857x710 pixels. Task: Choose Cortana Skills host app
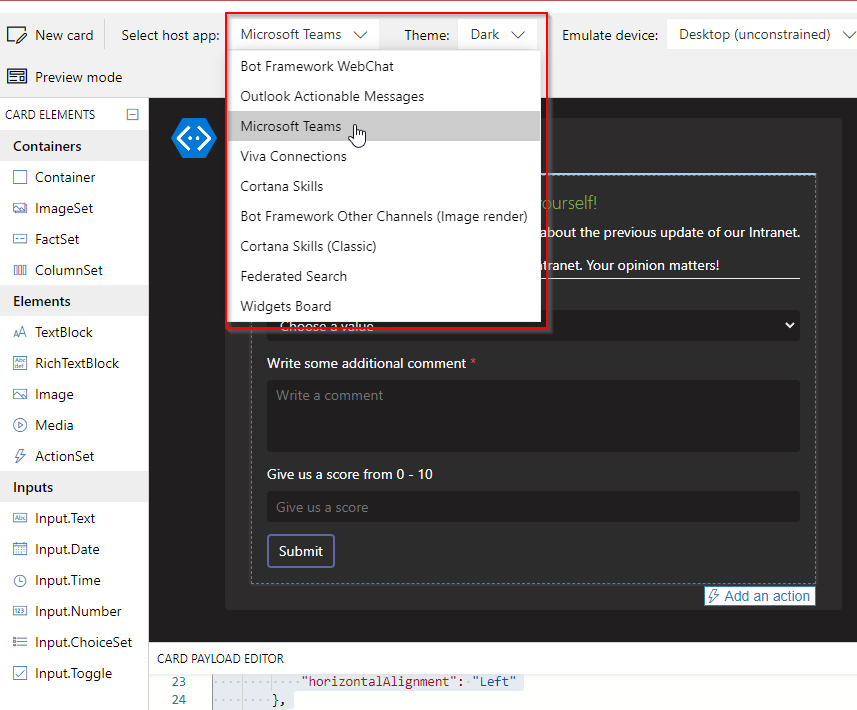pyautogui.click(x=384, y=186)
